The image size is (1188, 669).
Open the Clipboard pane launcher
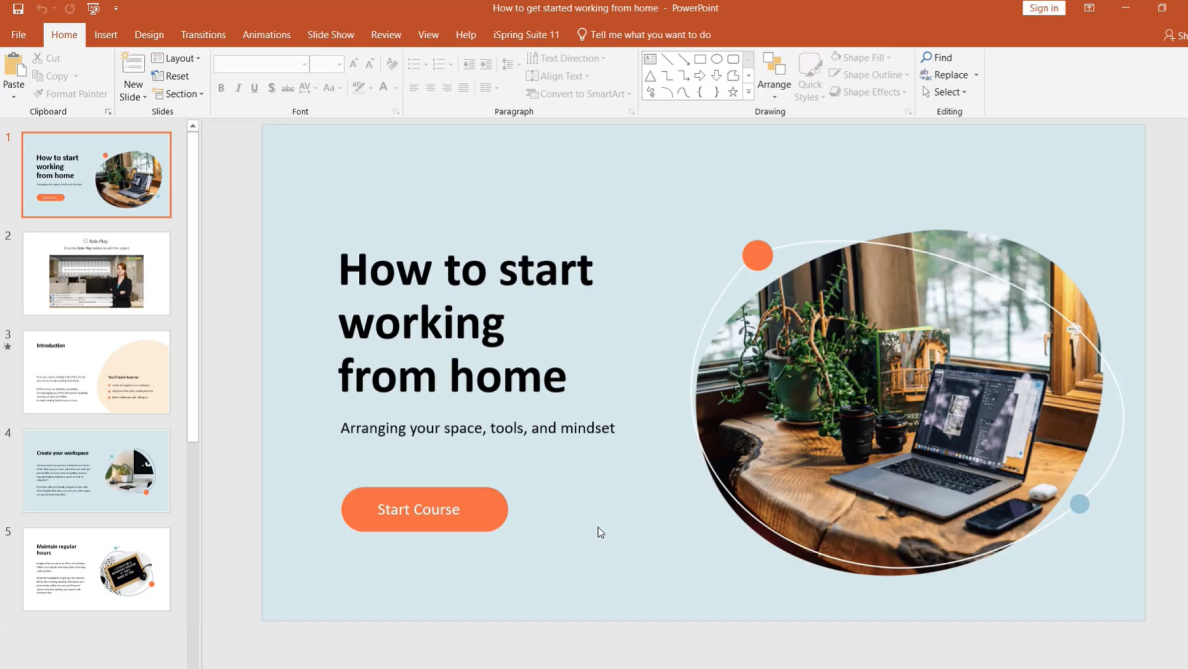[x=108, y=112]
